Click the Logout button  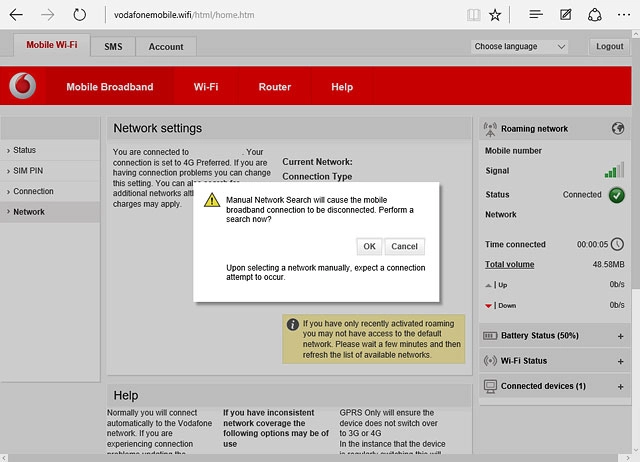click(609, 47)
